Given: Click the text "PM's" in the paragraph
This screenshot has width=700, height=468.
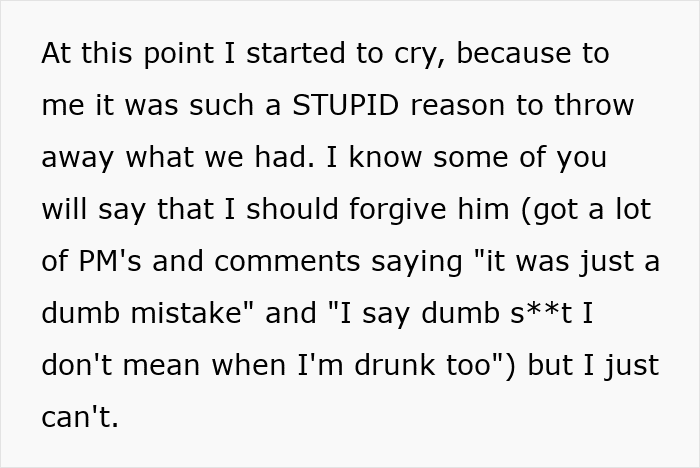Looking at the screenshot, I should click(109, 260).
